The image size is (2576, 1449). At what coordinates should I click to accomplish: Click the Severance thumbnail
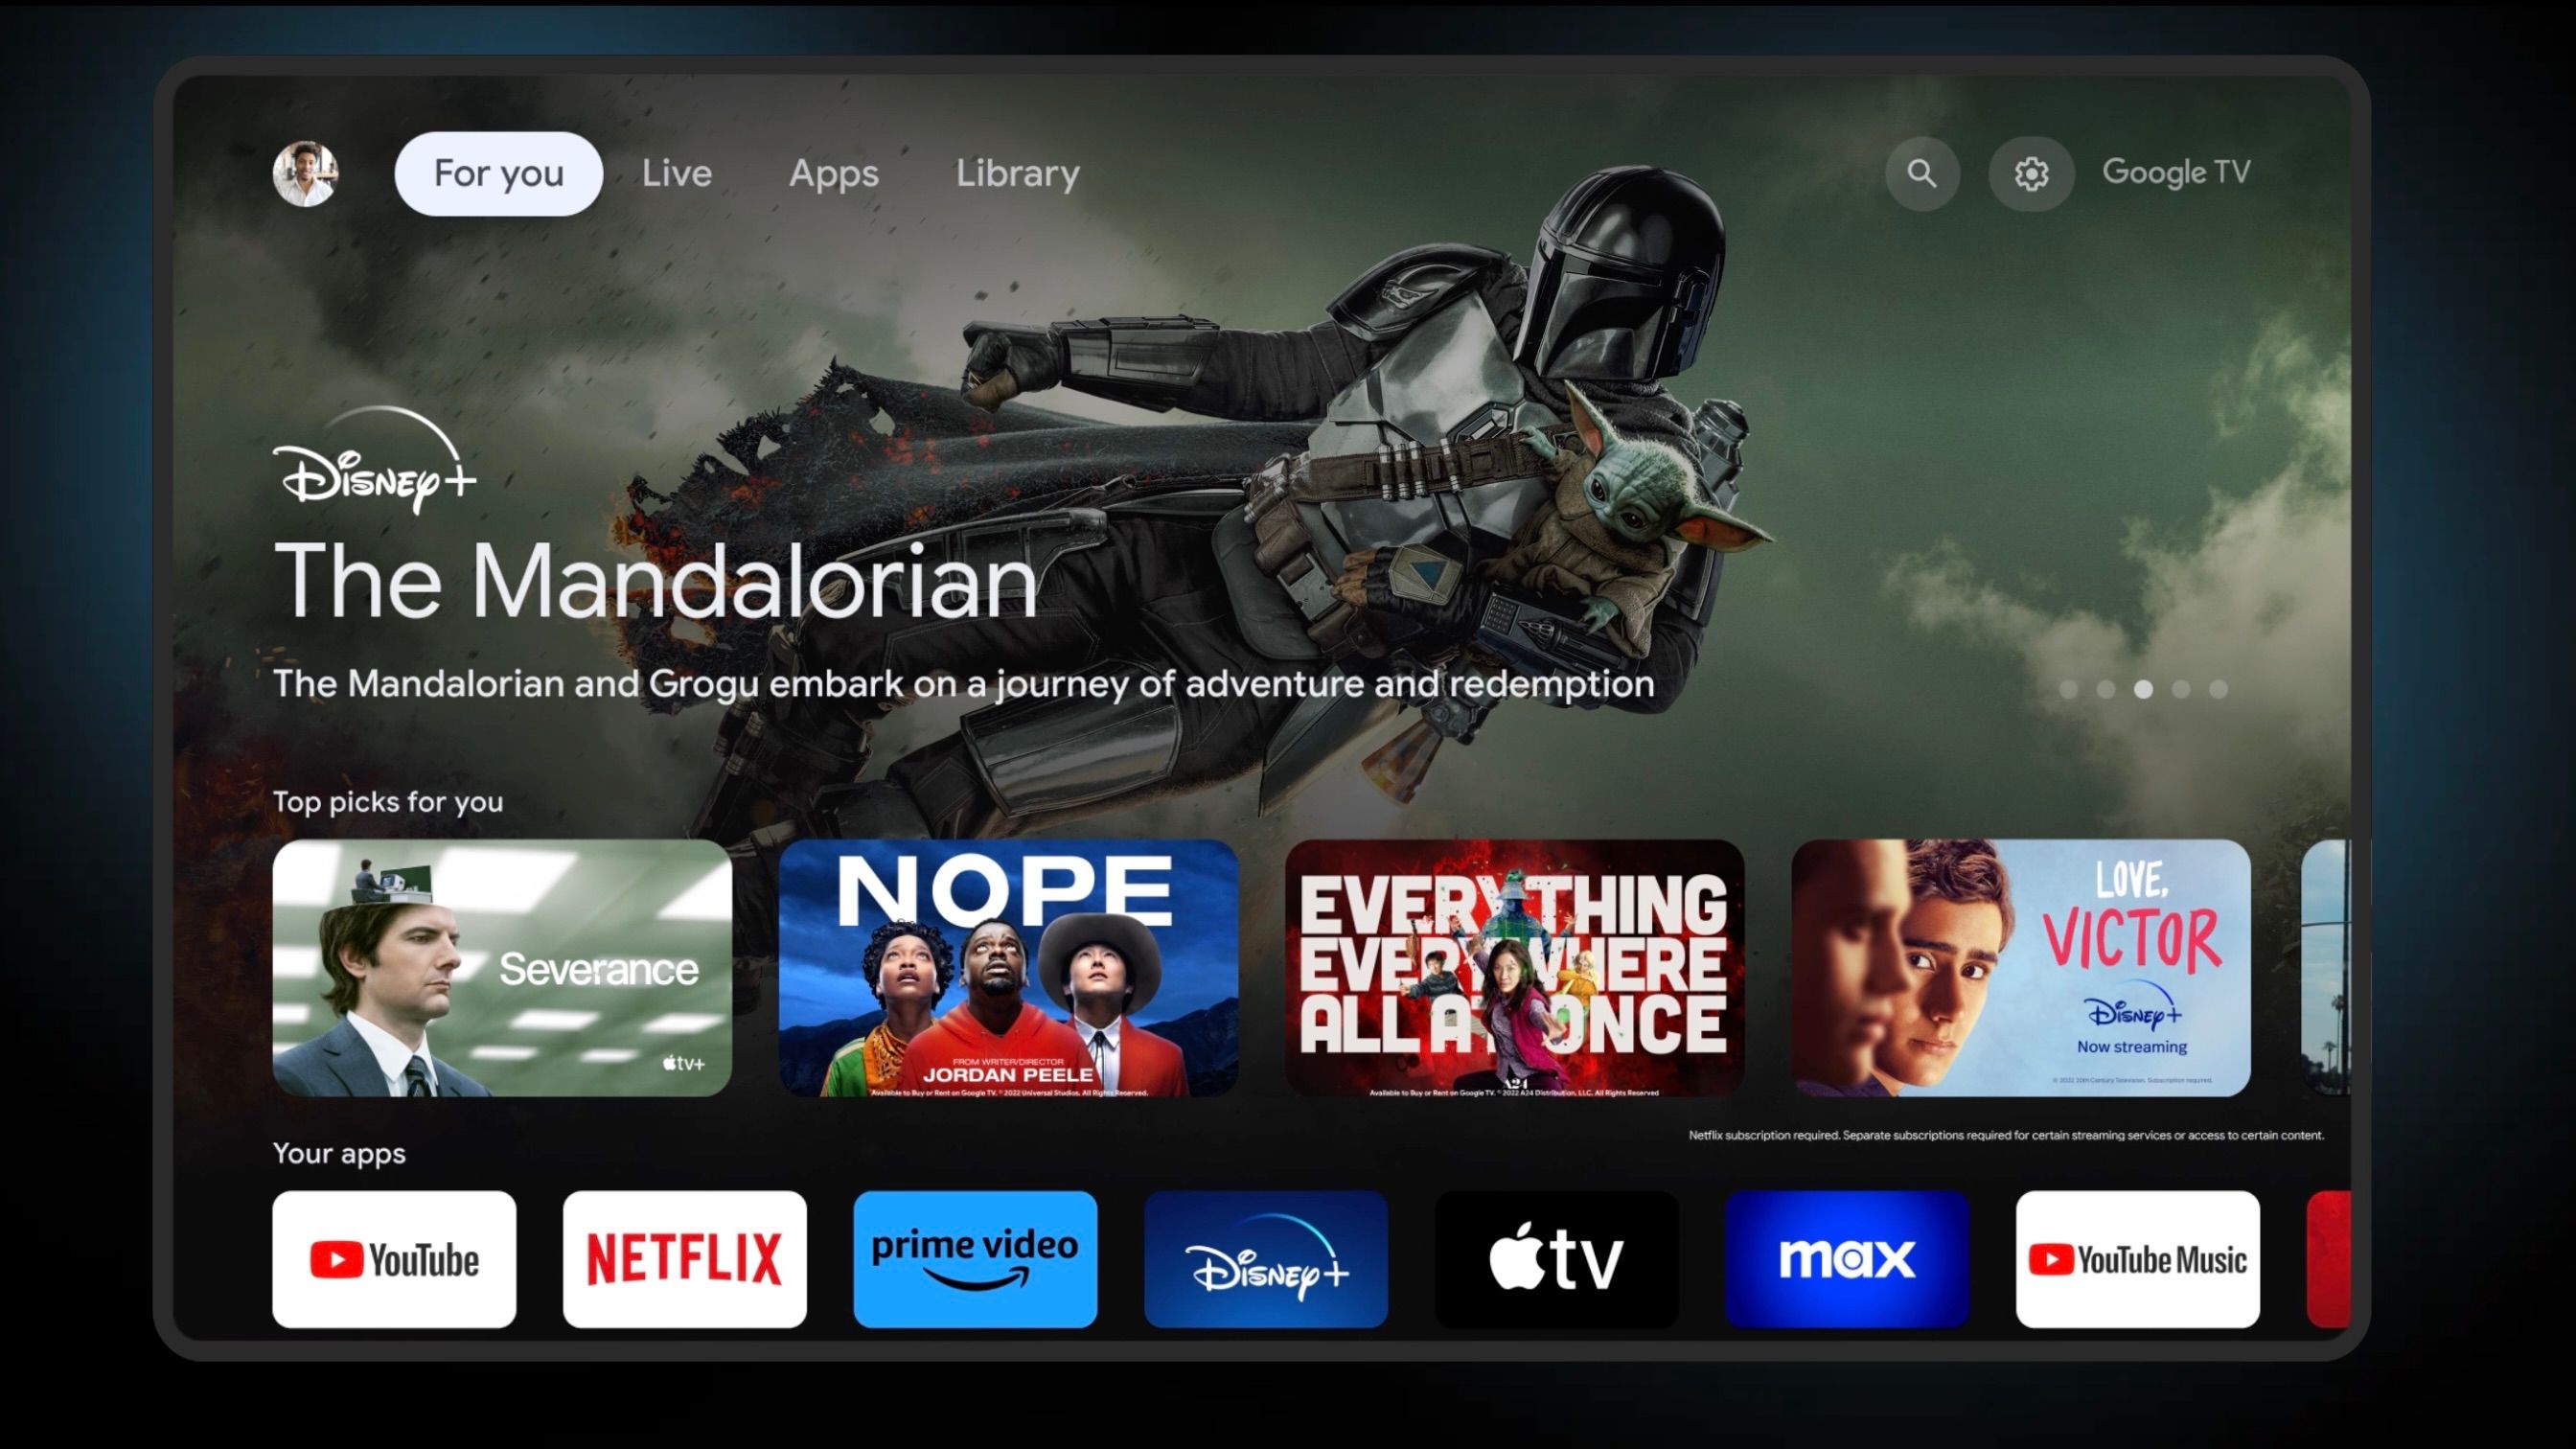tap(502, 966)
